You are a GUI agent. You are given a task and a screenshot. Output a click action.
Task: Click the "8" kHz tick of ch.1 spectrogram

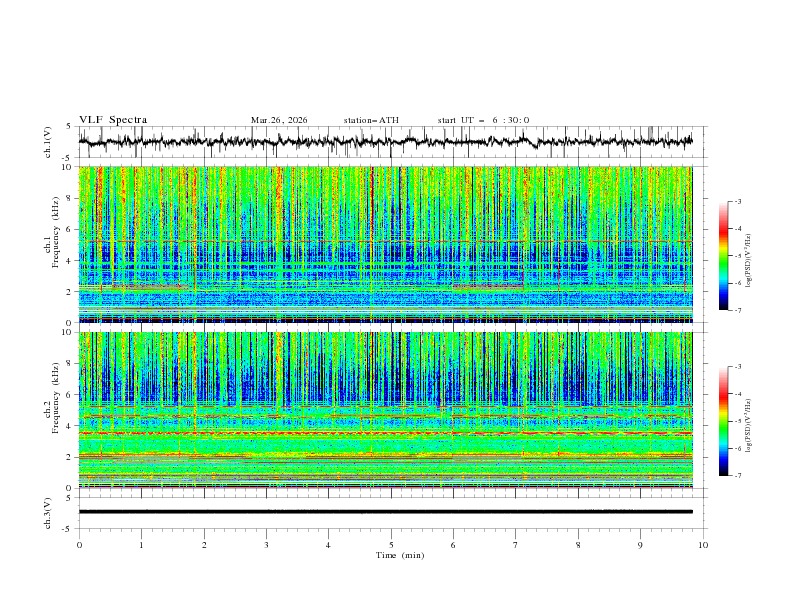69,198
